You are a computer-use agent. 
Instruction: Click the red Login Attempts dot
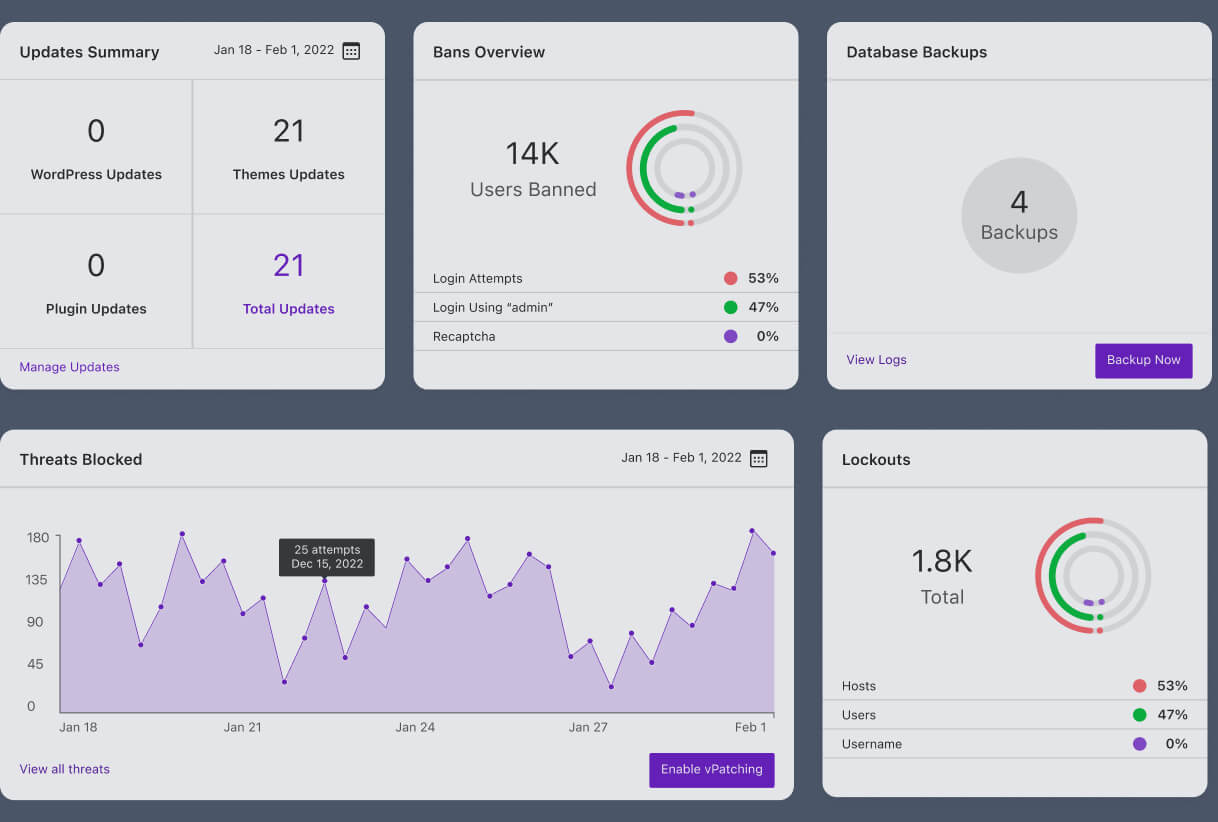pyautogui.click(x=730, y=279)
